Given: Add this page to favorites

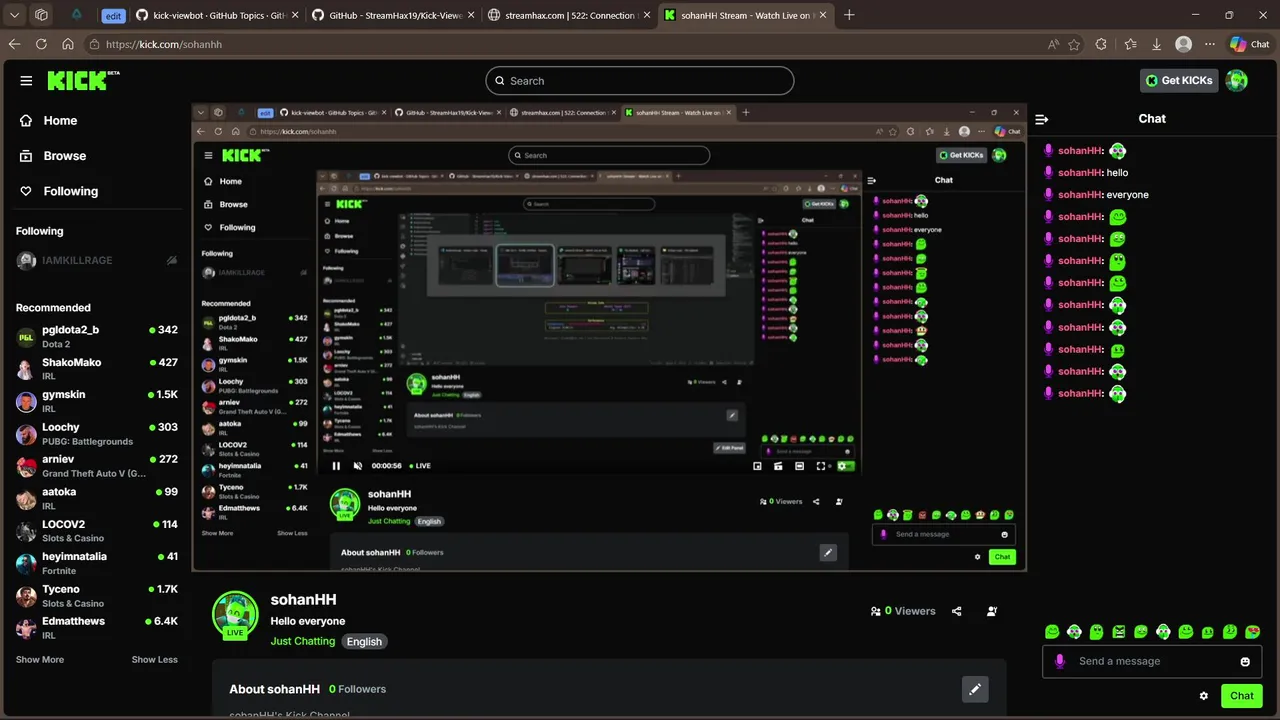Looking at the screenshot, I should tap(1074, 44).
